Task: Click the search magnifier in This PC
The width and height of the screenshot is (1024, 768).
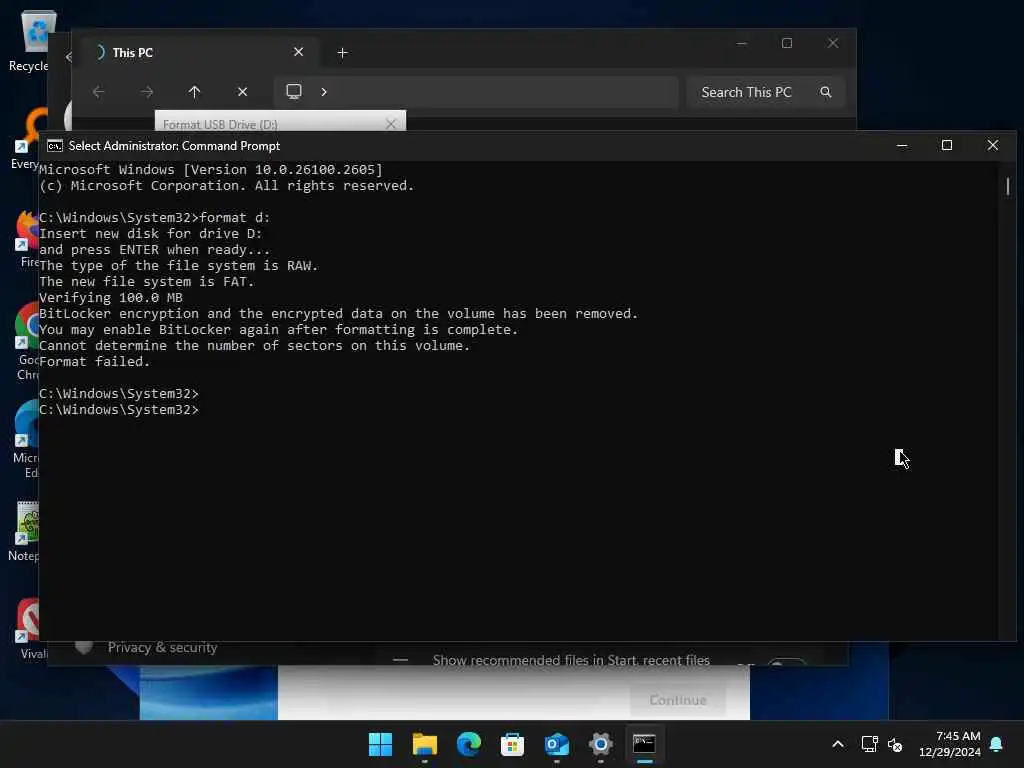Action: point(825,92)
